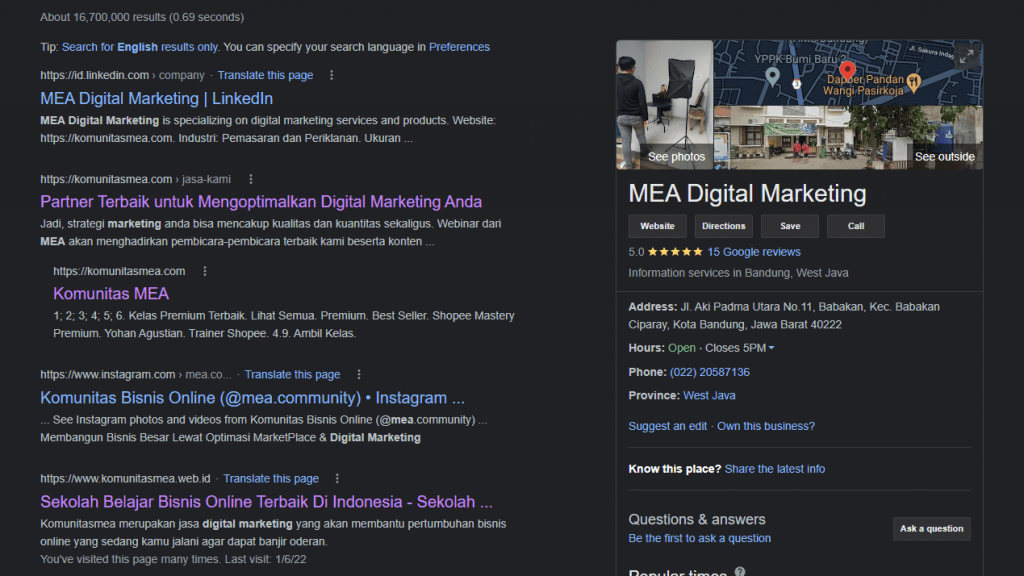This screenshot has width=1024, height=576.
Task: Click the https://www.komunitasmea.web.id breadcrumb URL
Action: coord(125,479)
